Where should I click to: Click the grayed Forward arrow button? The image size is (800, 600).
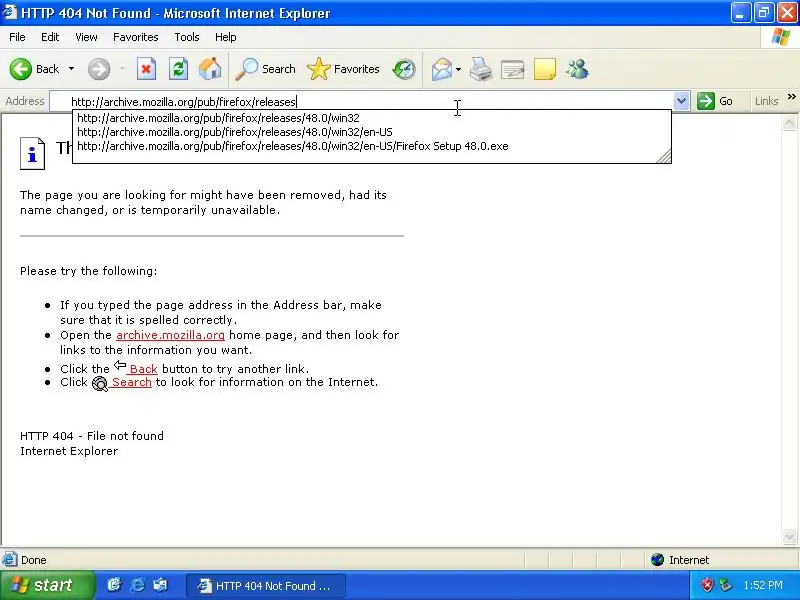(x=98, y=69)
